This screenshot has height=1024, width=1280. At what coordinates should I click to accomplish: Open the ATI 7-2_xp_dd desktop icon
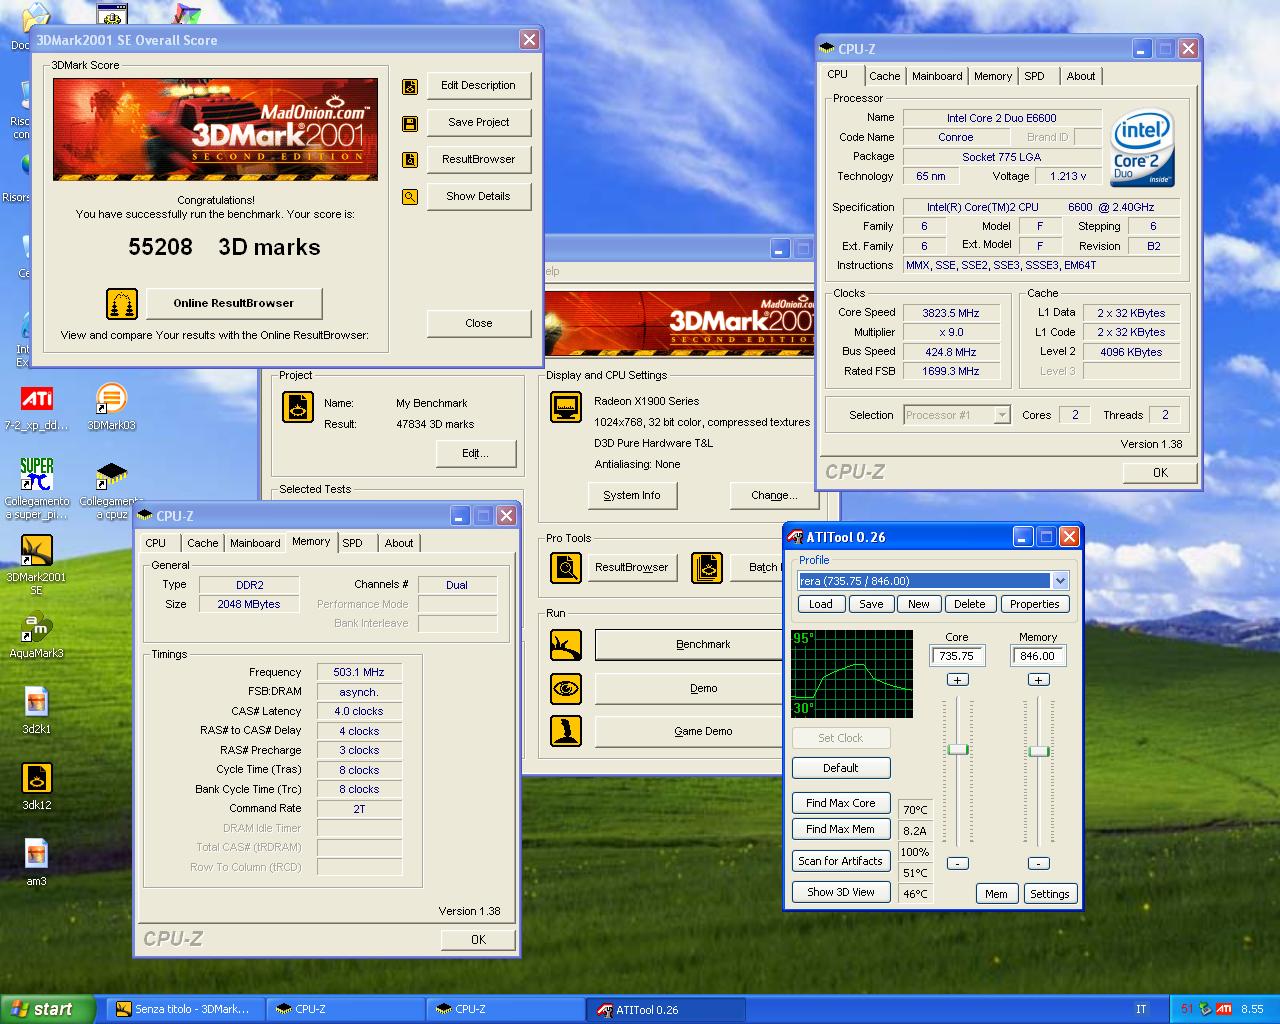click(36, 407)
